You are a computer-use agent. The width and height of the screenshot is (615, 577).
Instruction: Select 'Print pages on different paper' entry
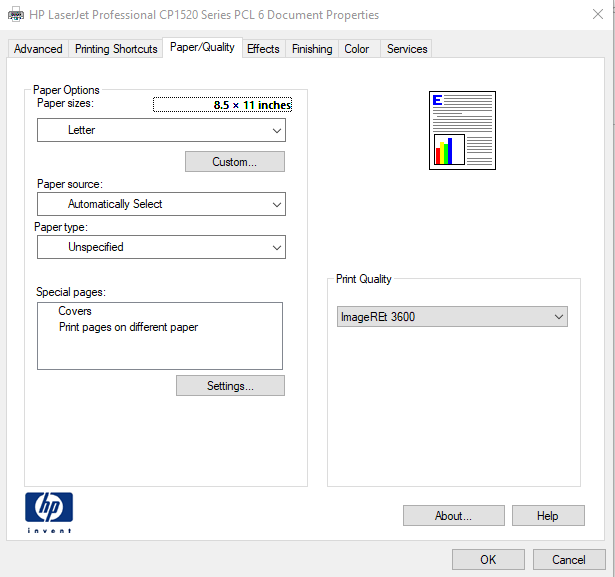(x=128, y=327)
